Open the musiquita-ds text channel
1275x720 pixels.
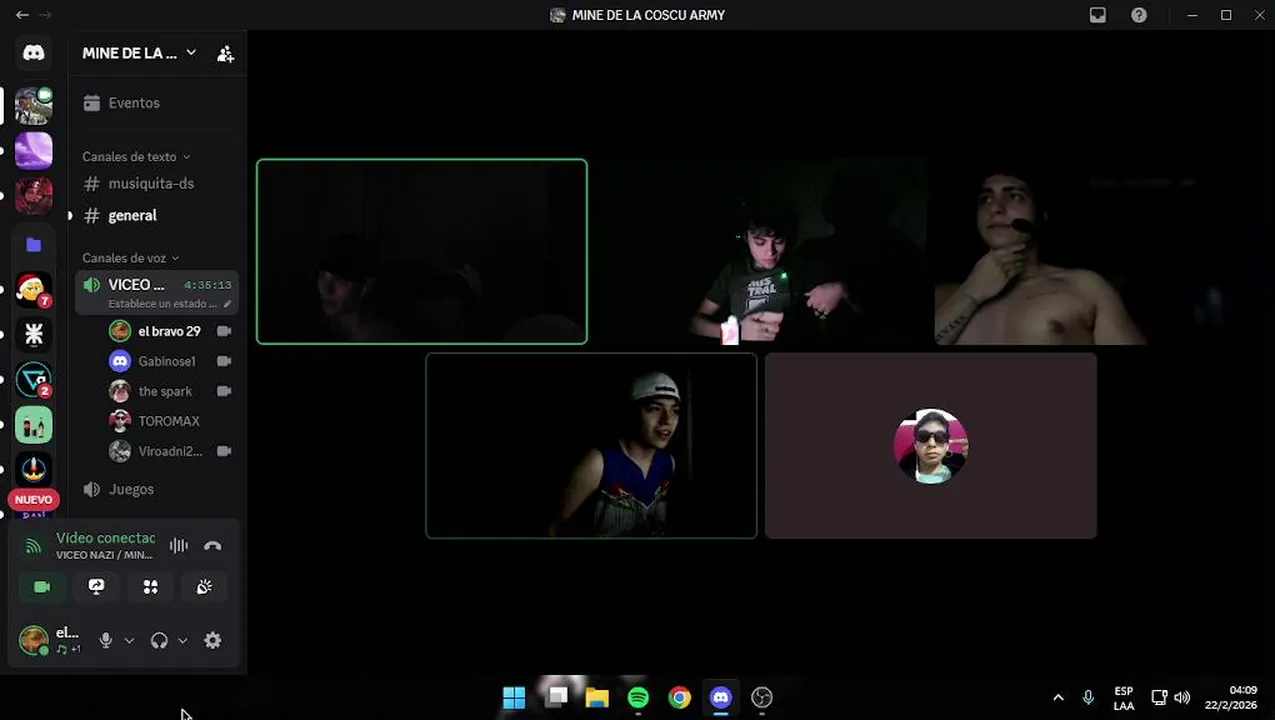156,184
